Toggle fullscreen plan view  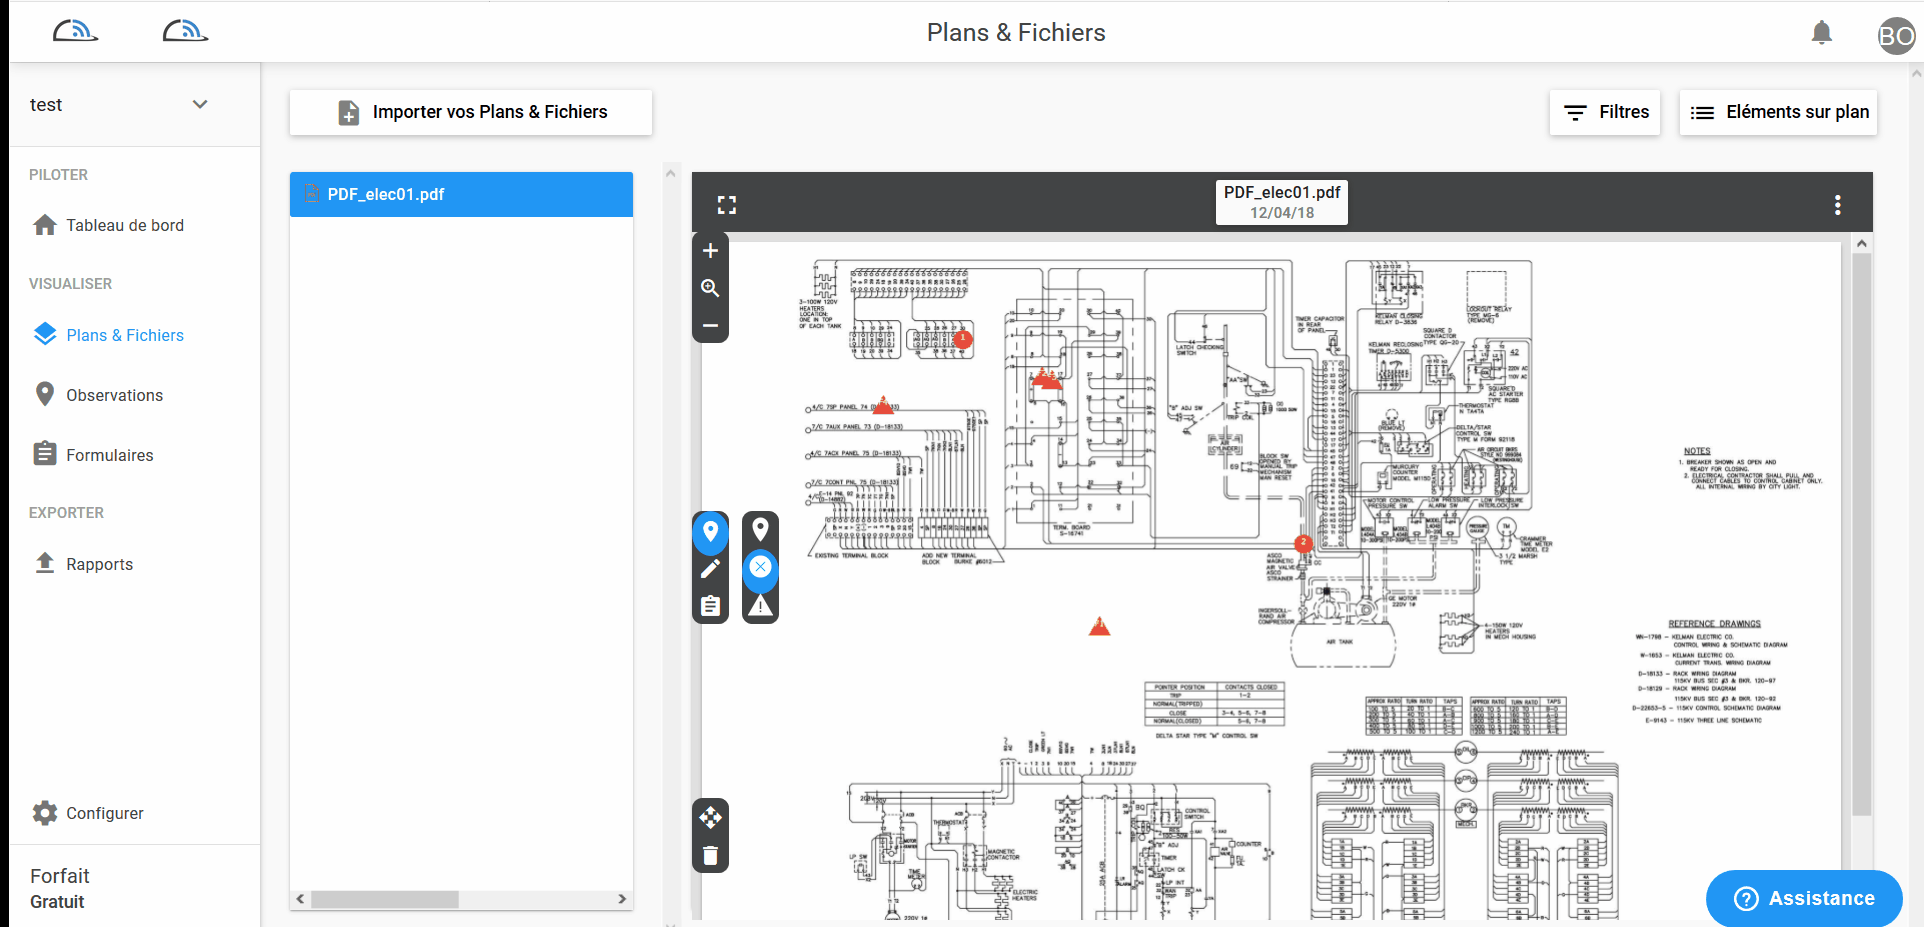(727, 205)
